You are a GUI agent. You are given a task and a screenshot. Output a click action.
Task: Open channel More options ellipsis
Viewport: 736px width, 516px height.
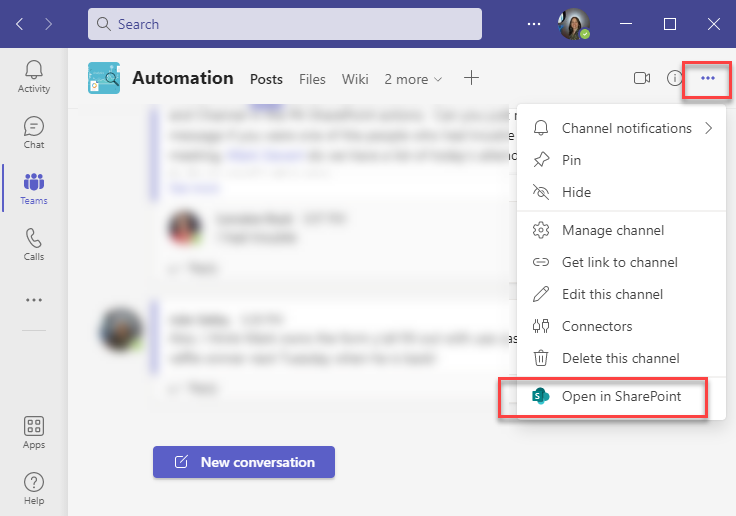click(707, 78)
